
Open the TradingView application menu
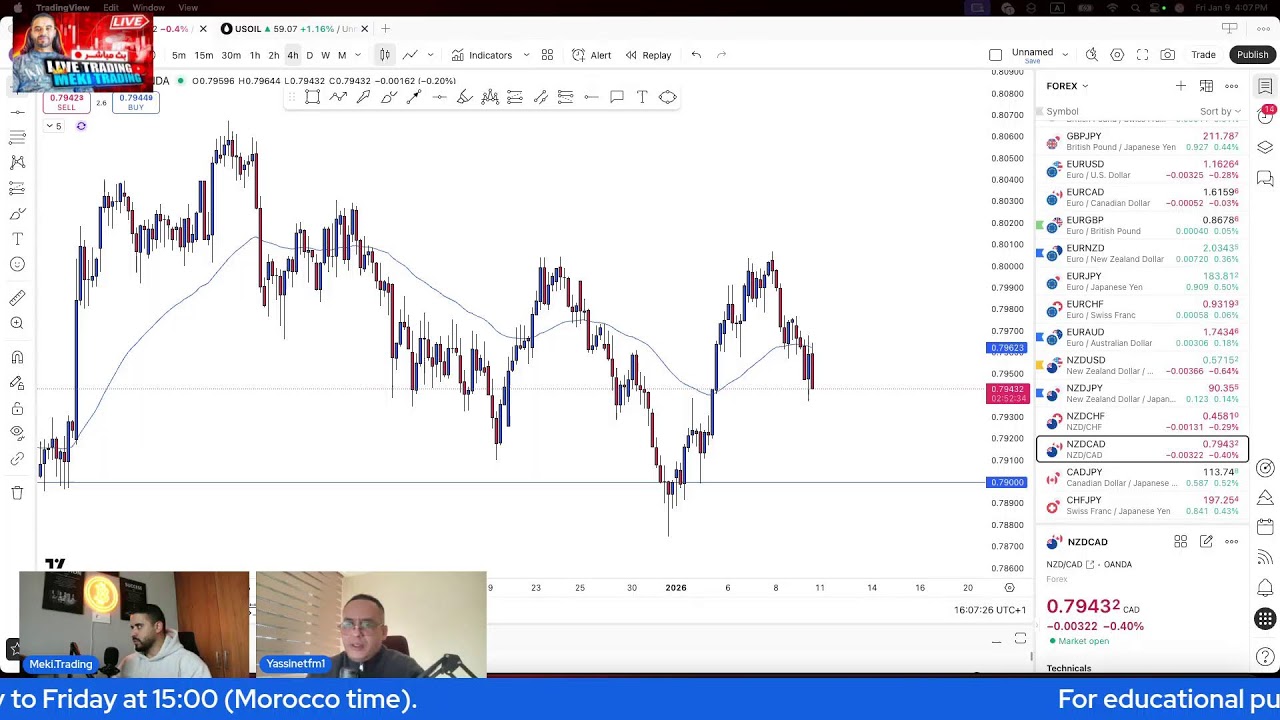click(x=62, y=7)
